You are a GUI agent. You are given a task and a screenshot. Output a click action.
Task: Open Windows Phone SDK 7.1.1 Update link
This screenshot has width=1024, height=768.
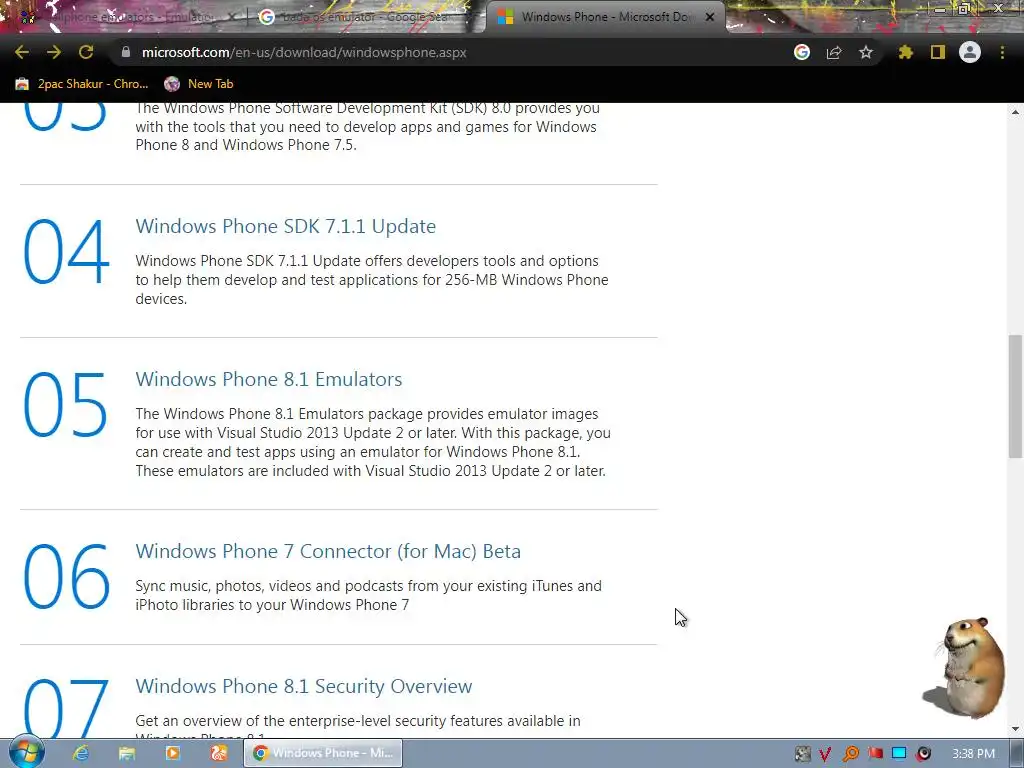coord(285,226)
